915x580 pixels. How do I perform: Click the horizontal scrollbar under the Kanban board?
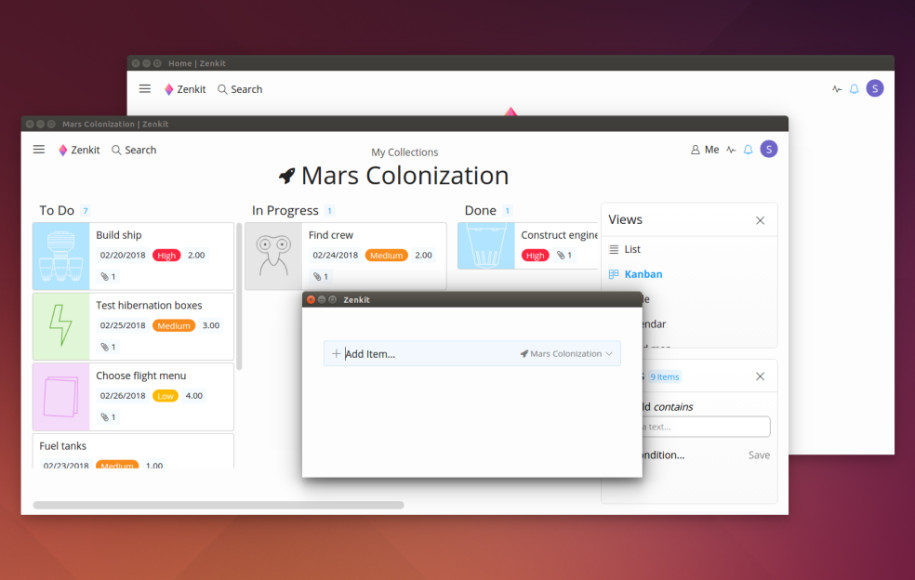point(218,505)
